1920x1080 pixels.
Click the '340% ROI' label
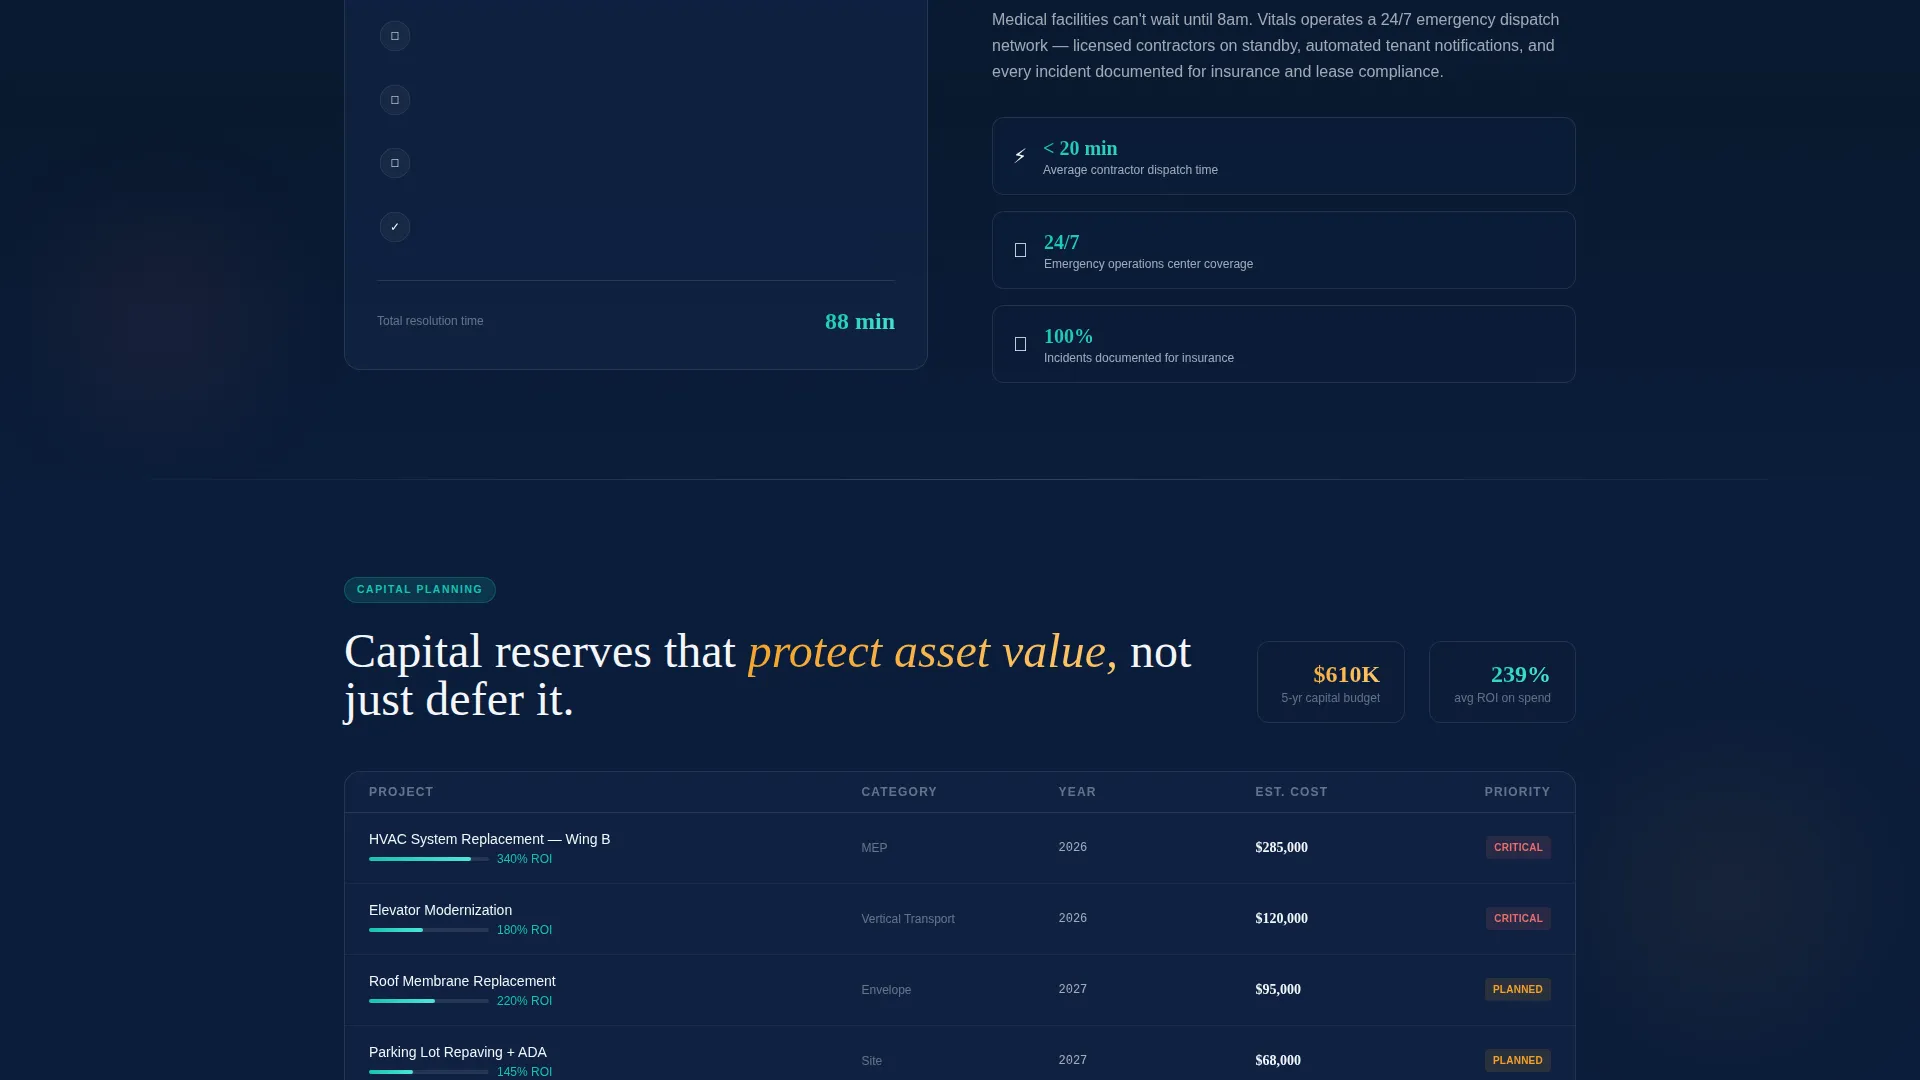(x=524, y=859)
